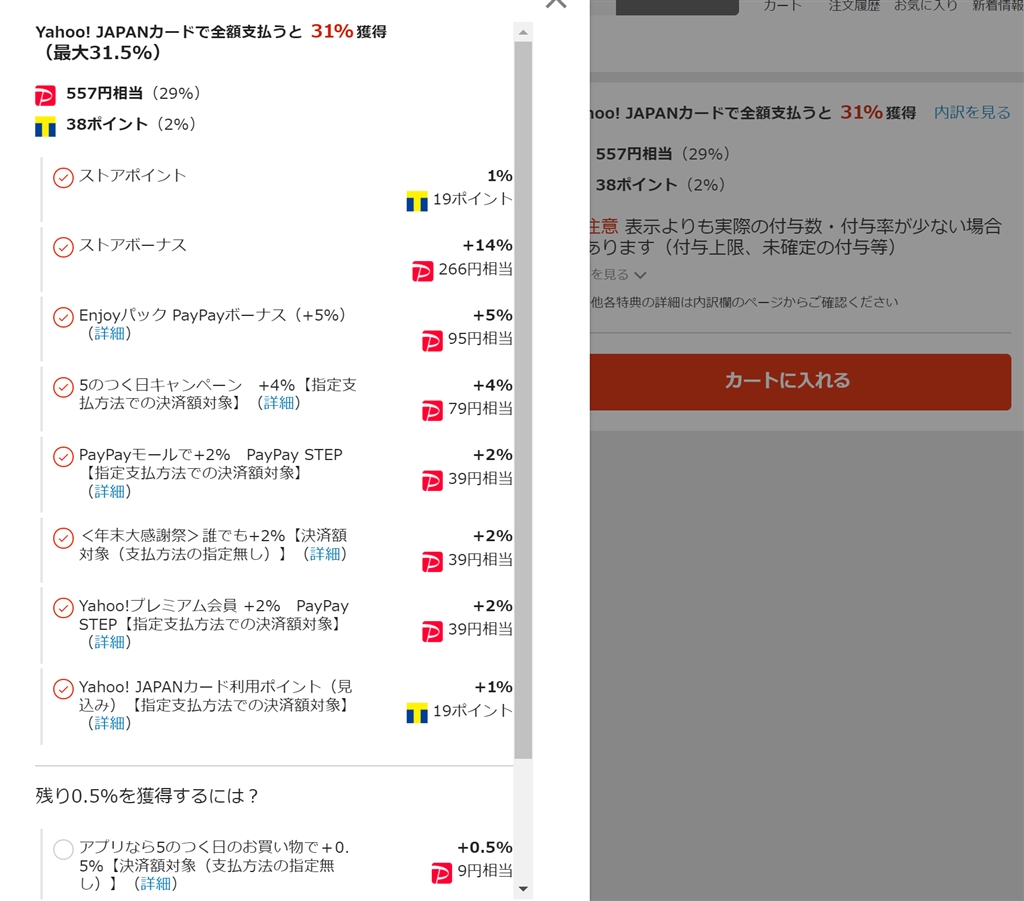1024x901 pixels.
Task: Open お気に入り in top navigation
Action: (x=925, y=6)
